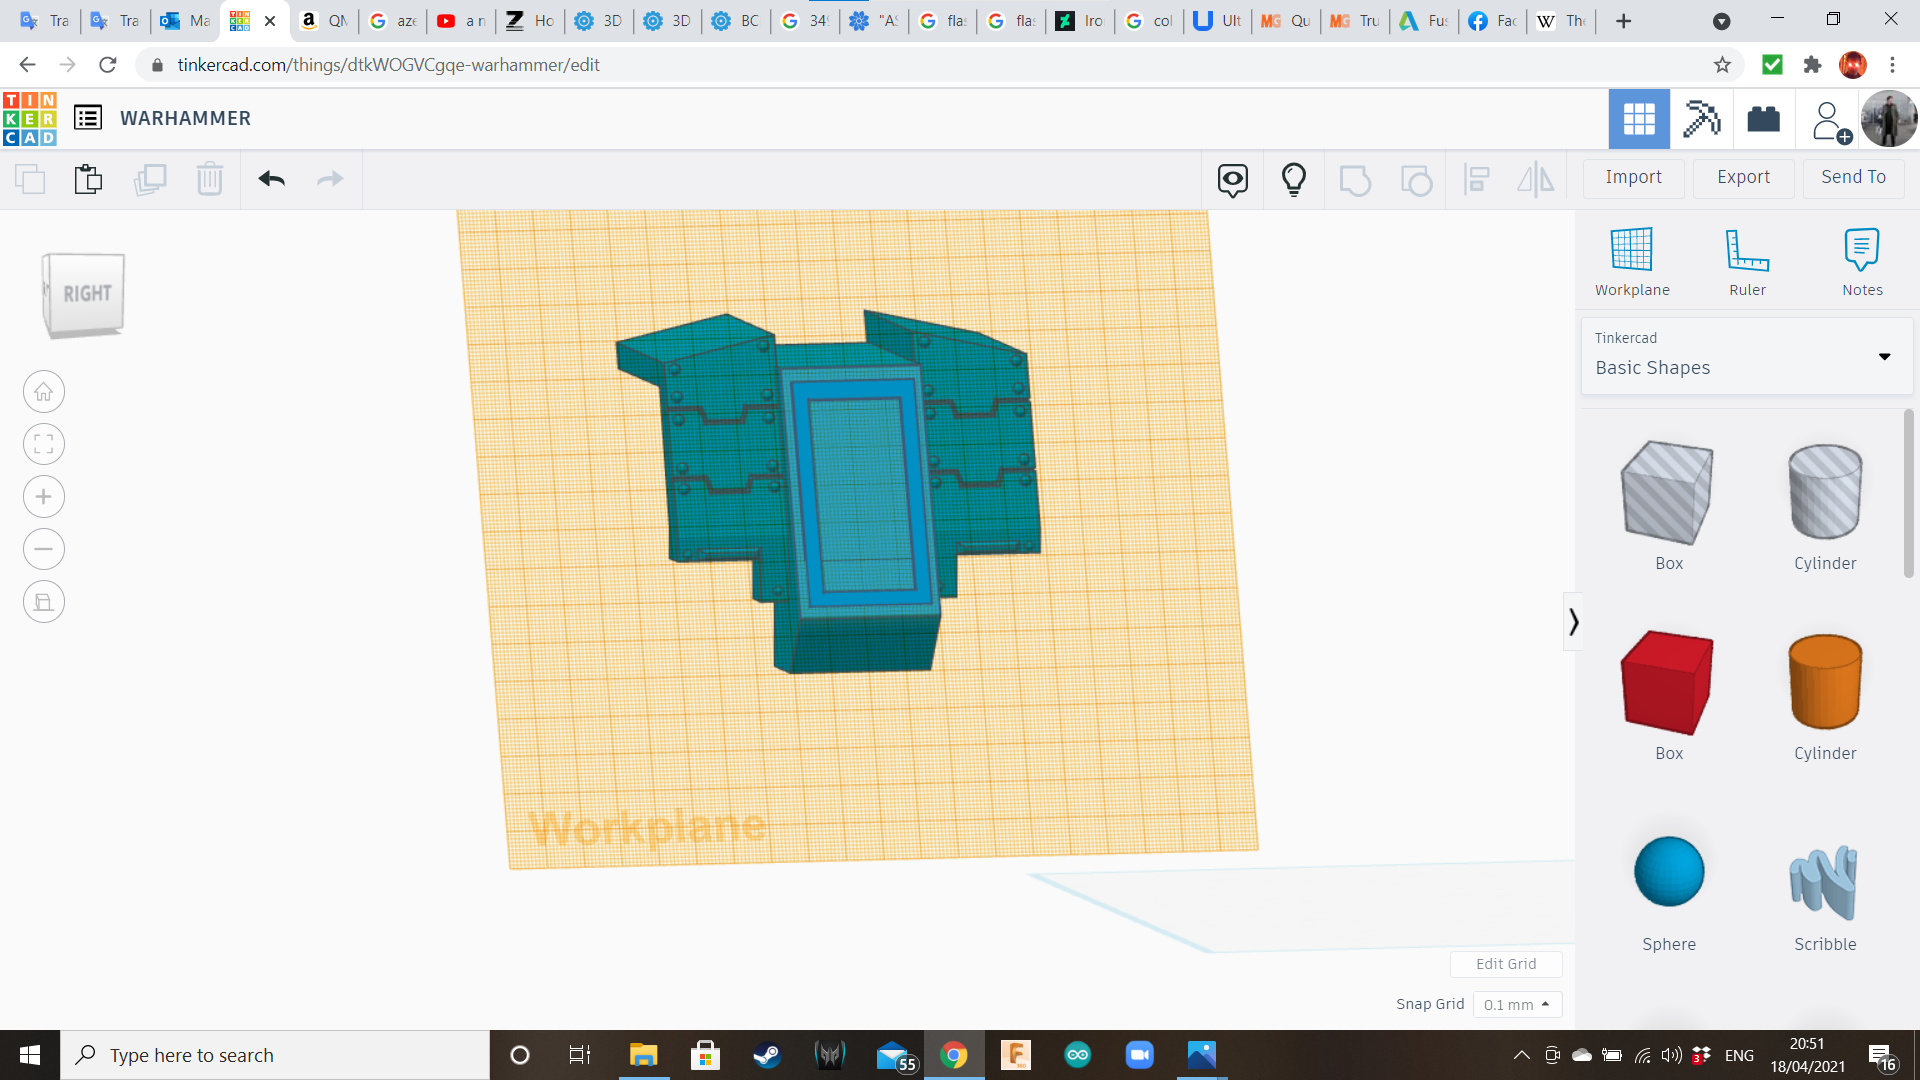The width and height of the screenshot is (1920, 1080).
Task: Click the Import button
Action: (x=1633, y=177)
